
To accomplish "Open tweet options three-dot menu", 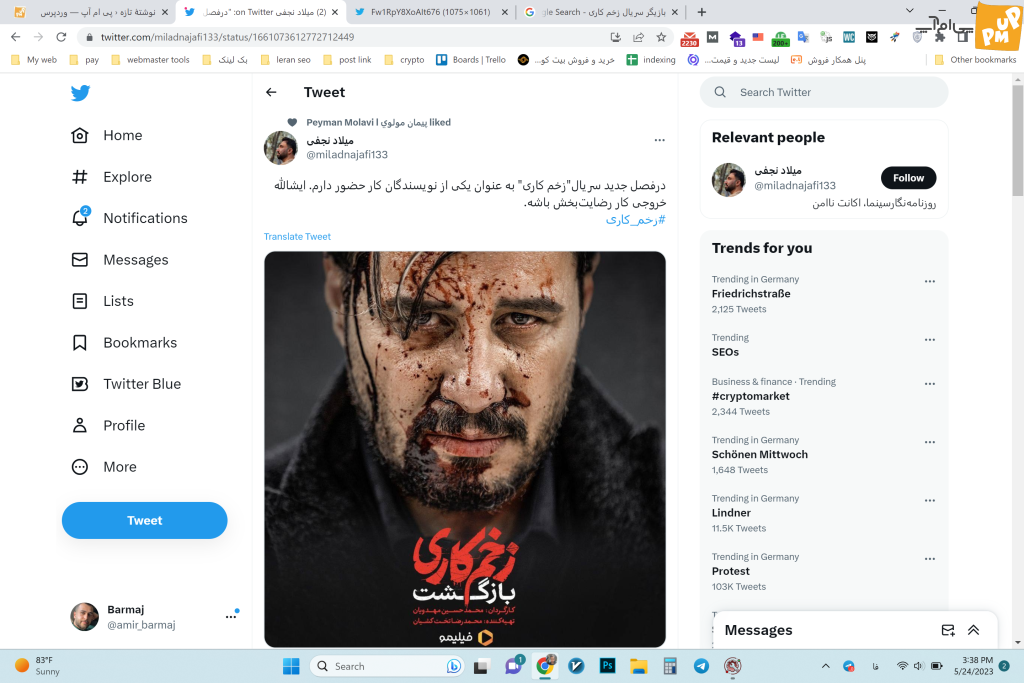I will click(x=660, y=140).
